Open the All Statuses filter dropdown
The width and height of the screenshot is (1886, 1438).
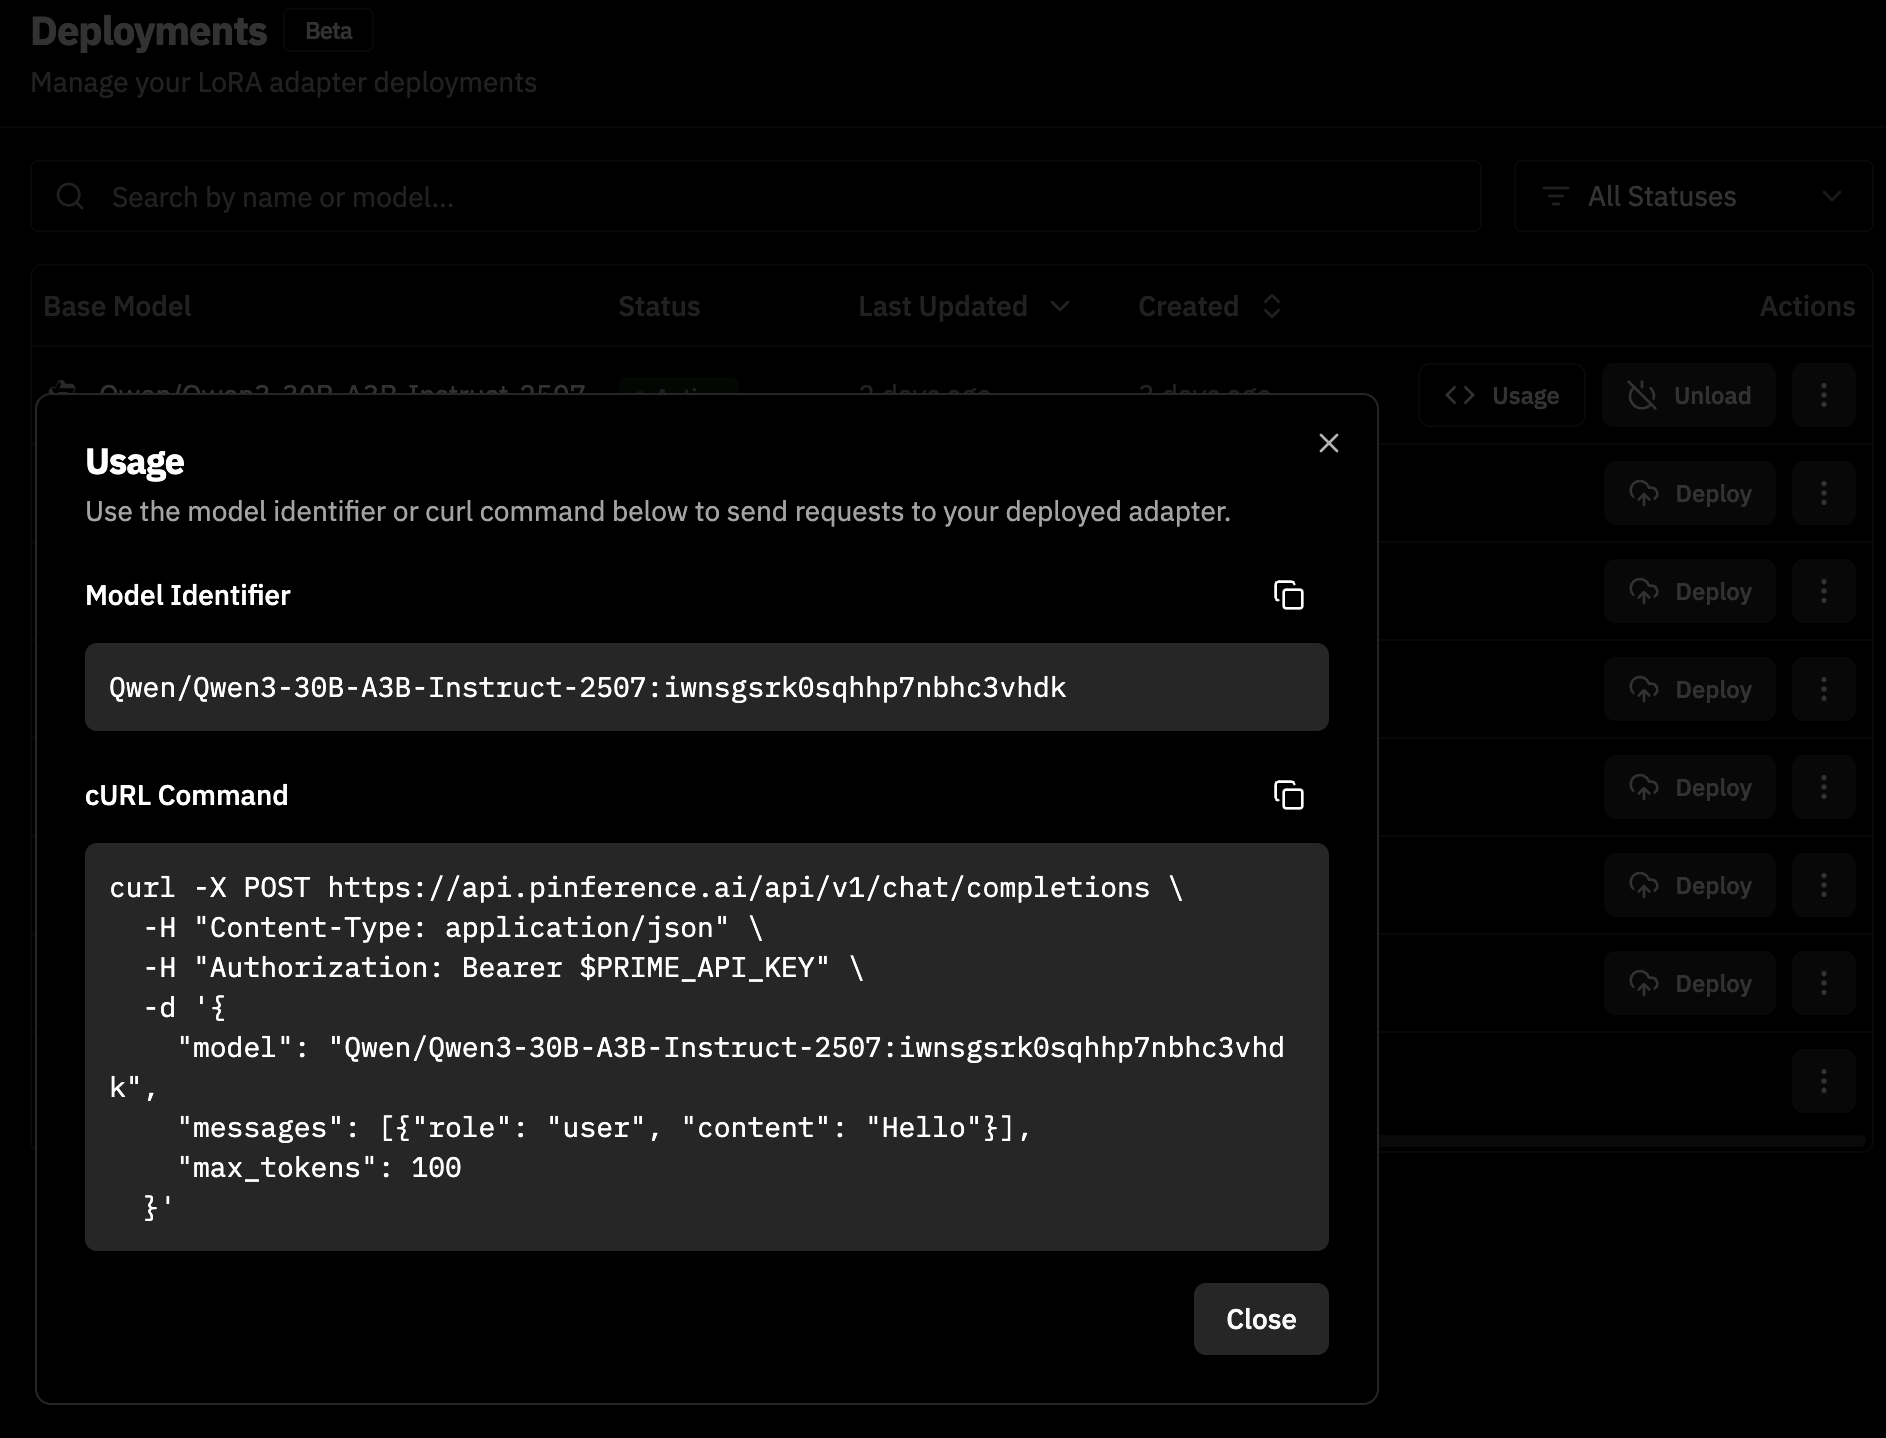(1693, 196)
